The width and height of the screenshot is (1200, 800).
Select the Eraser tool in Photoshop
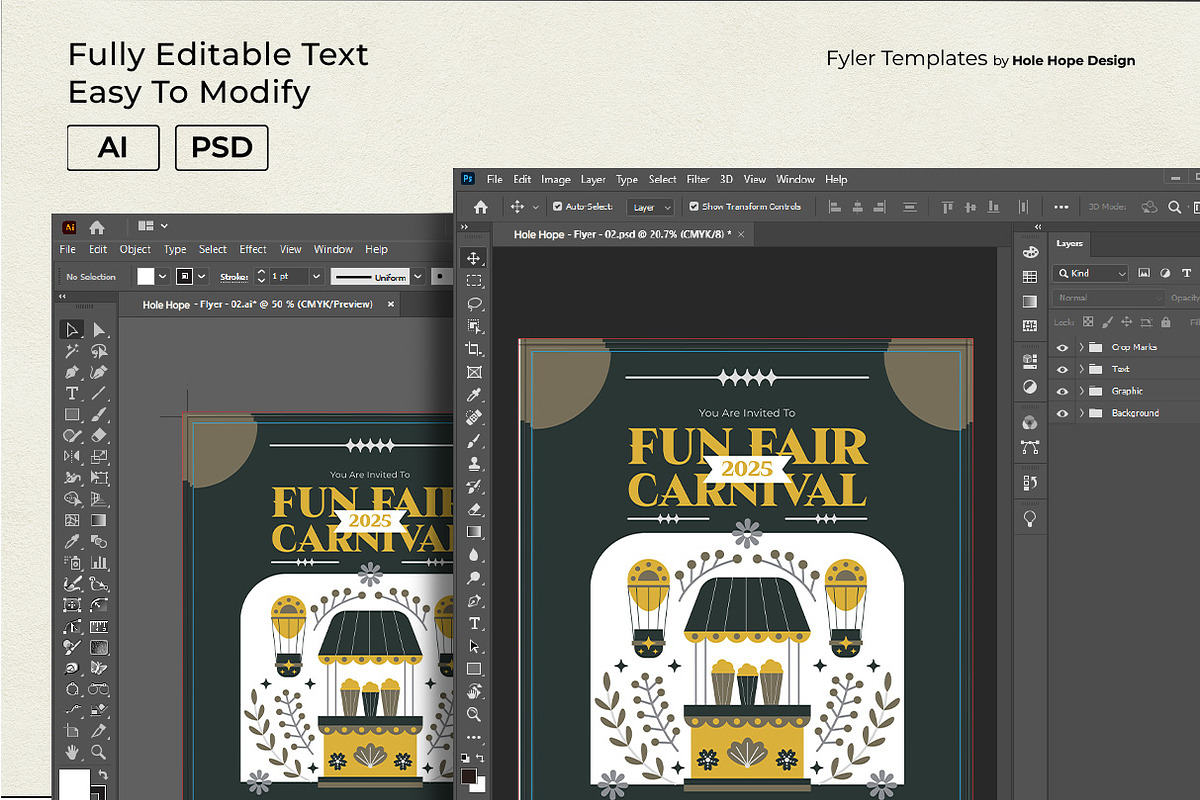coord(474,509)
